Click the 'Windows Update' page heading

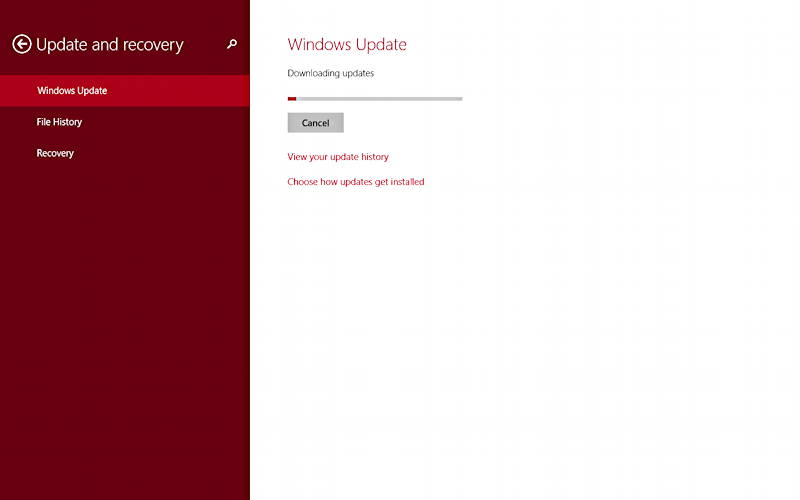pyautogui.click(x=347, y=44)
